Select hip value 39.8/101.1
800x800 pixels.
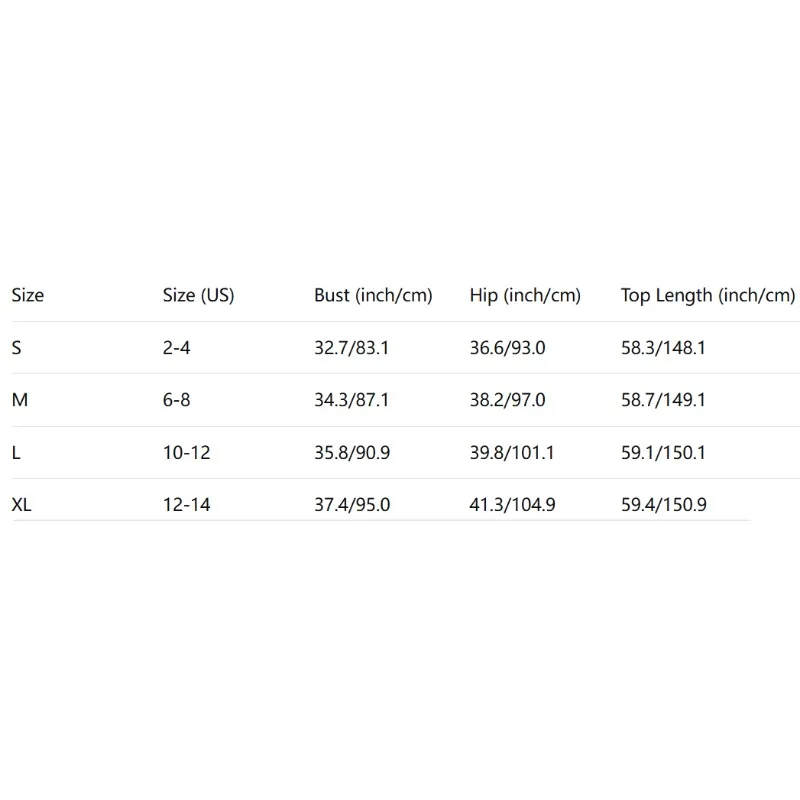click(x=511, y=453)
